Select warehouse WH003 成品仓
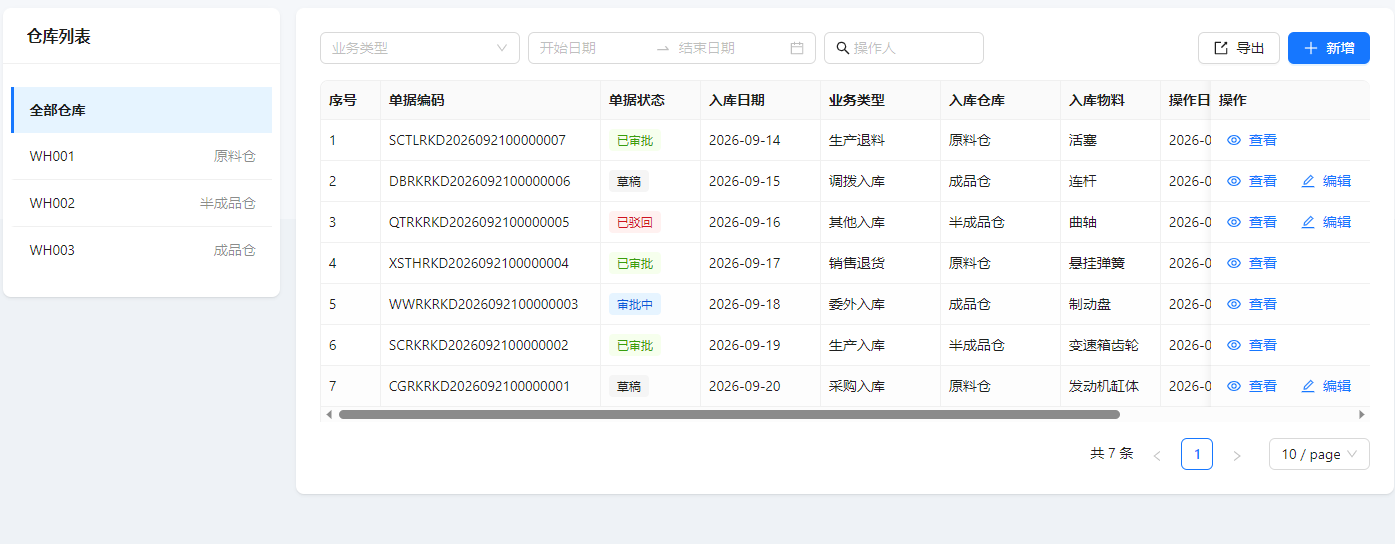The height and width of the screenshot is (544, 1395). (x=143, y=250)
